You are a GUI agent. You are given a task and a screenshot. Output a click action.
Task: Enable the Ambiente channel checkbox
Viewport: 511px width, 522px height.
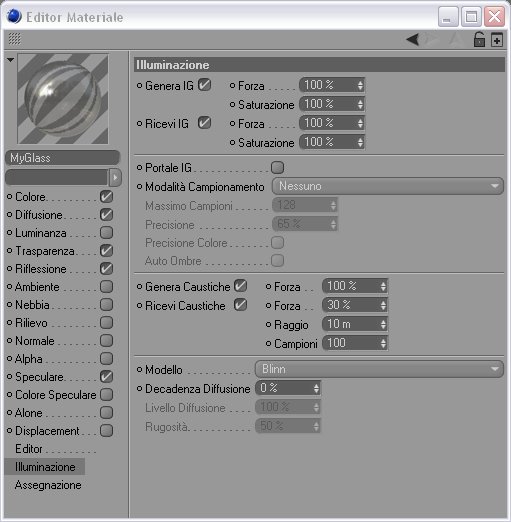click(106, 287)
